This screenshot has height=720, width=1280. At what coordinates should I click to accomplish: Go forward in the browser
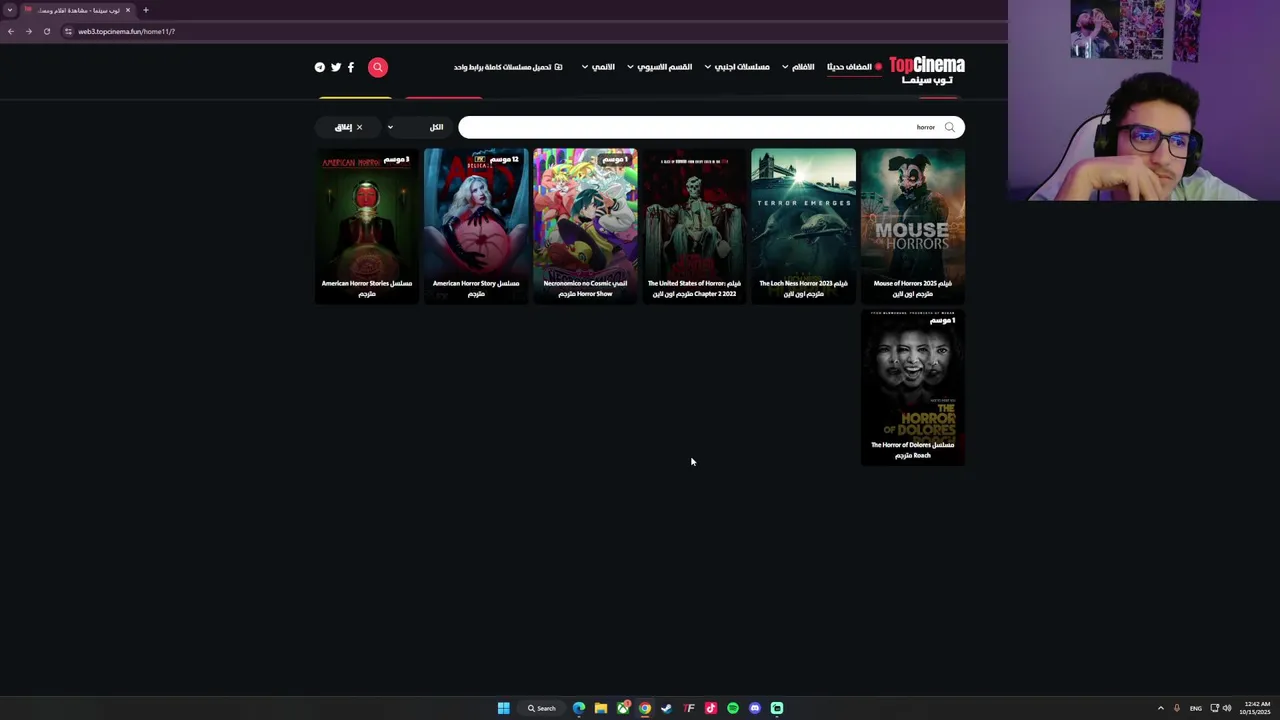[28, 31]
